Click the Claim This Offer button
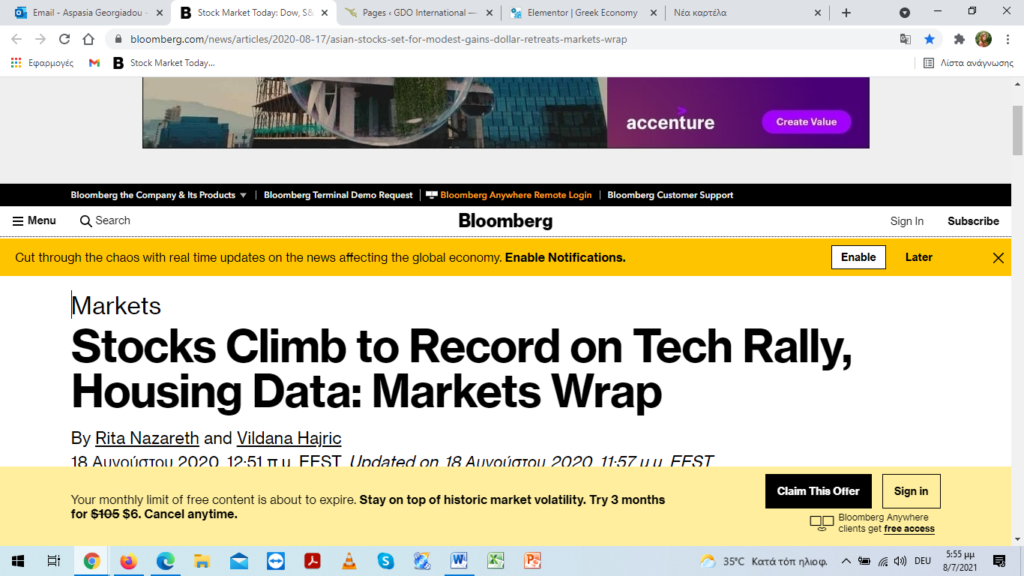Image resolution: width=1024 pixels, height=576 pixels. (818, 491)
